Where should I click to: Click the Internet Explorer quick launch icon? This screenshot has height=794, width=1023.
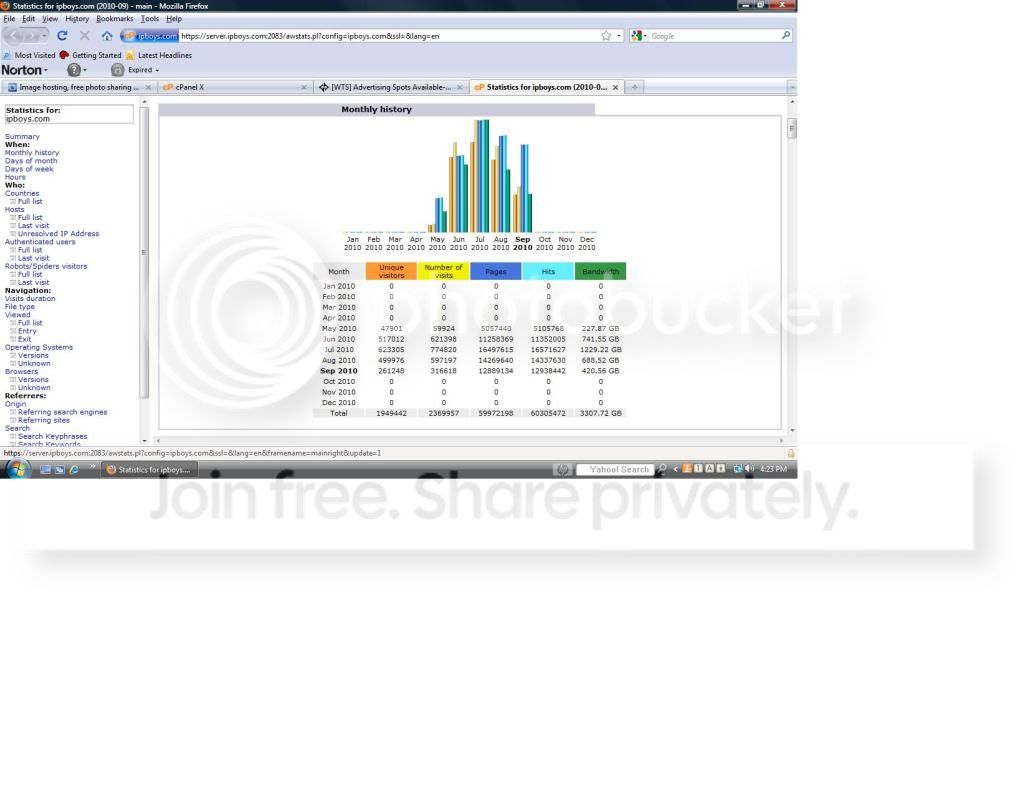coord(74,469)
